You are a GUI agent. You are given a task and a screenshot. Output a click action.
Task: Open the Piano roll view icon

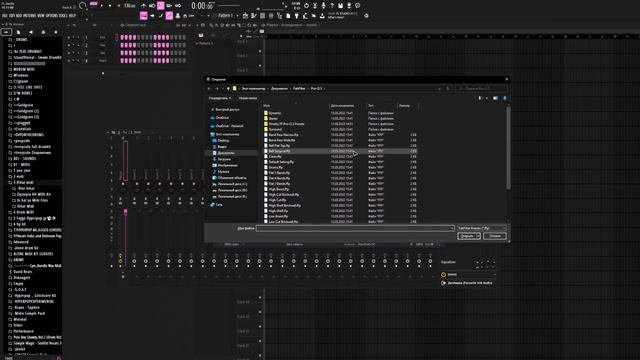pos(253,16)
